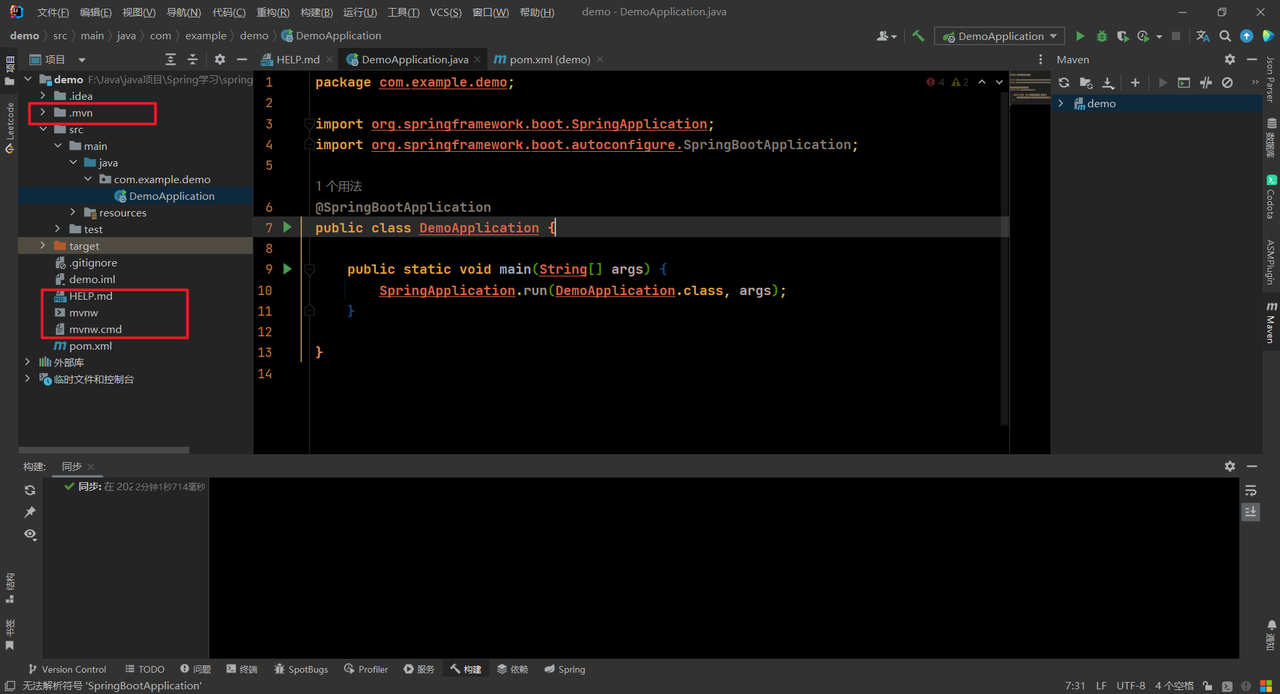Image resolution: width=1280 pixels, height=694 pixels.
Task: Open the Spring tool window
Action: 564,670
